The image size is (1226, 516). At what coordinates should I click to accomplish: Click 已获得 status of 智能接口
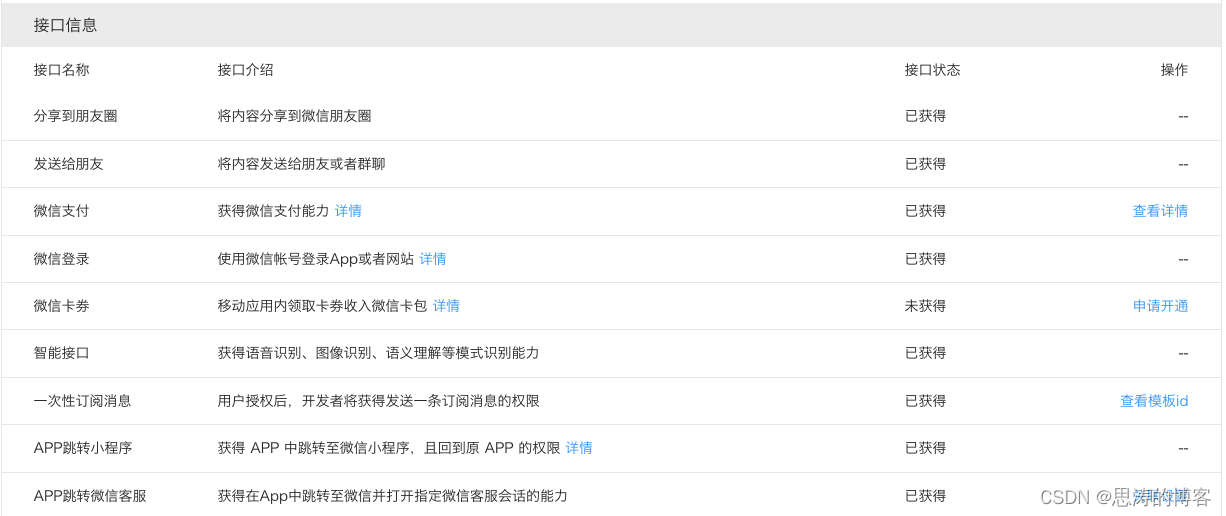tap(925, 353)
